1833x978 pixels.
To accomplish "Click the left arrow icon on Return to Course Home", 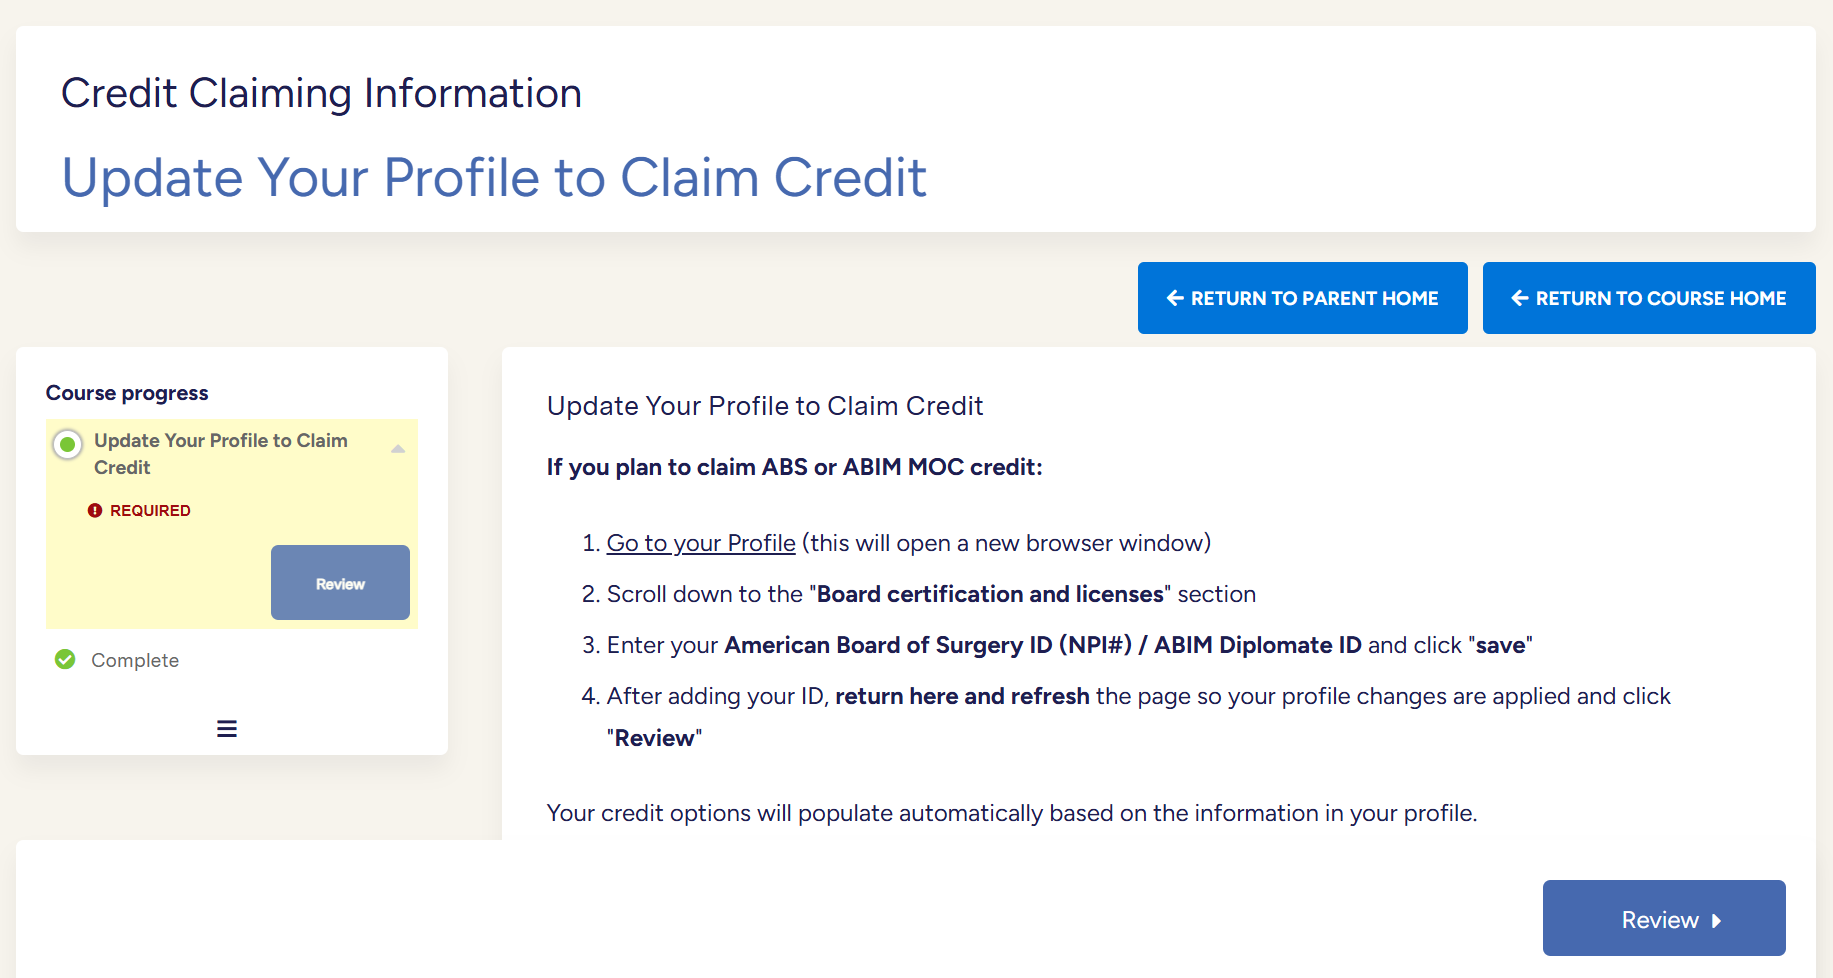I will click(x=1520, y=298).
